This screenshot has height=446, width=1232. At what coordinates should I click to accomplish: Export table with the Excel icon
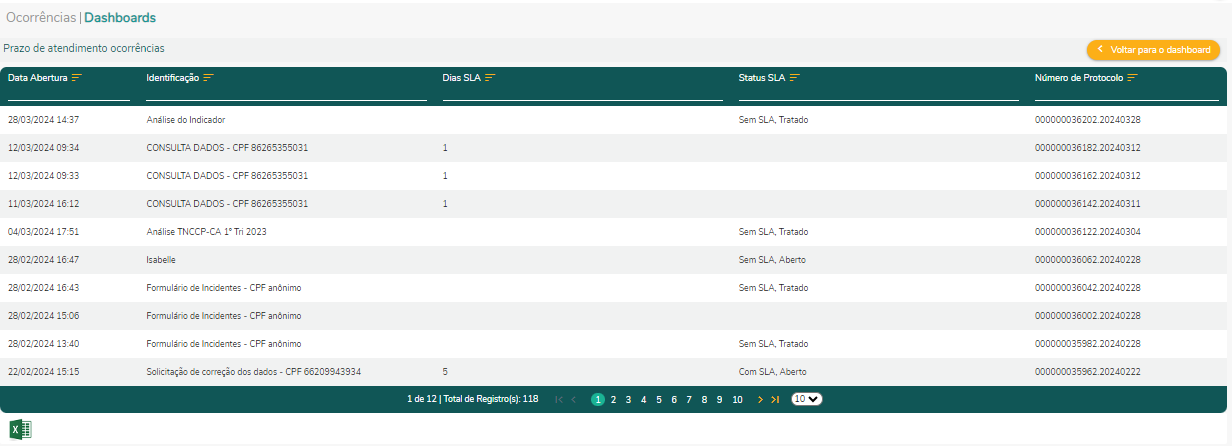click(x=21, y=429)
